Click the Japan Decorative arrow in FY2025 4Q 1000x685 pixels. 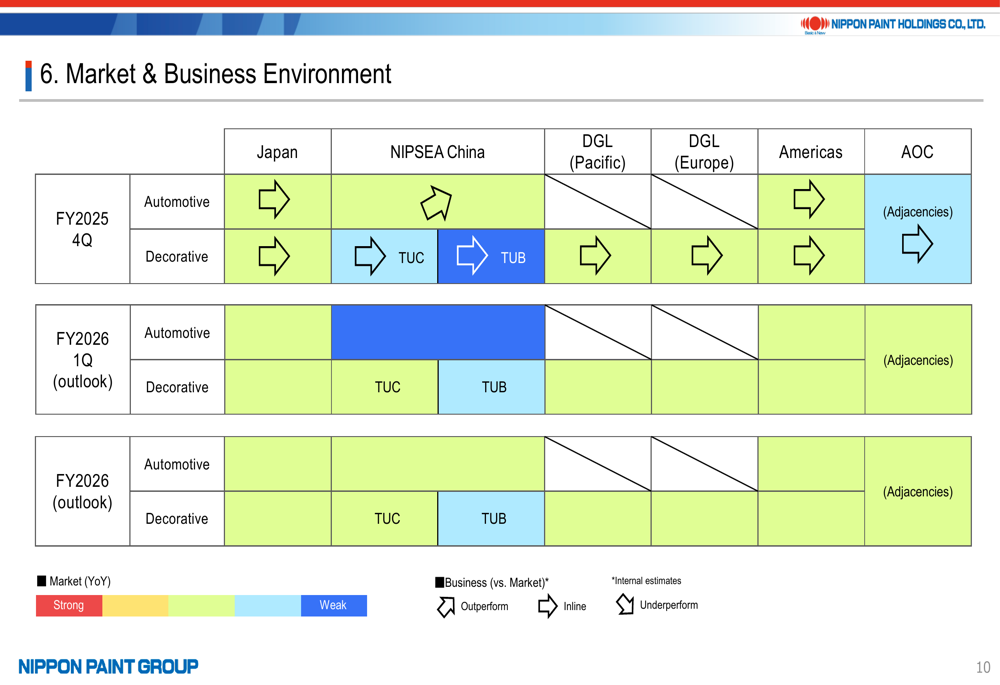click(x=274, y=256)
